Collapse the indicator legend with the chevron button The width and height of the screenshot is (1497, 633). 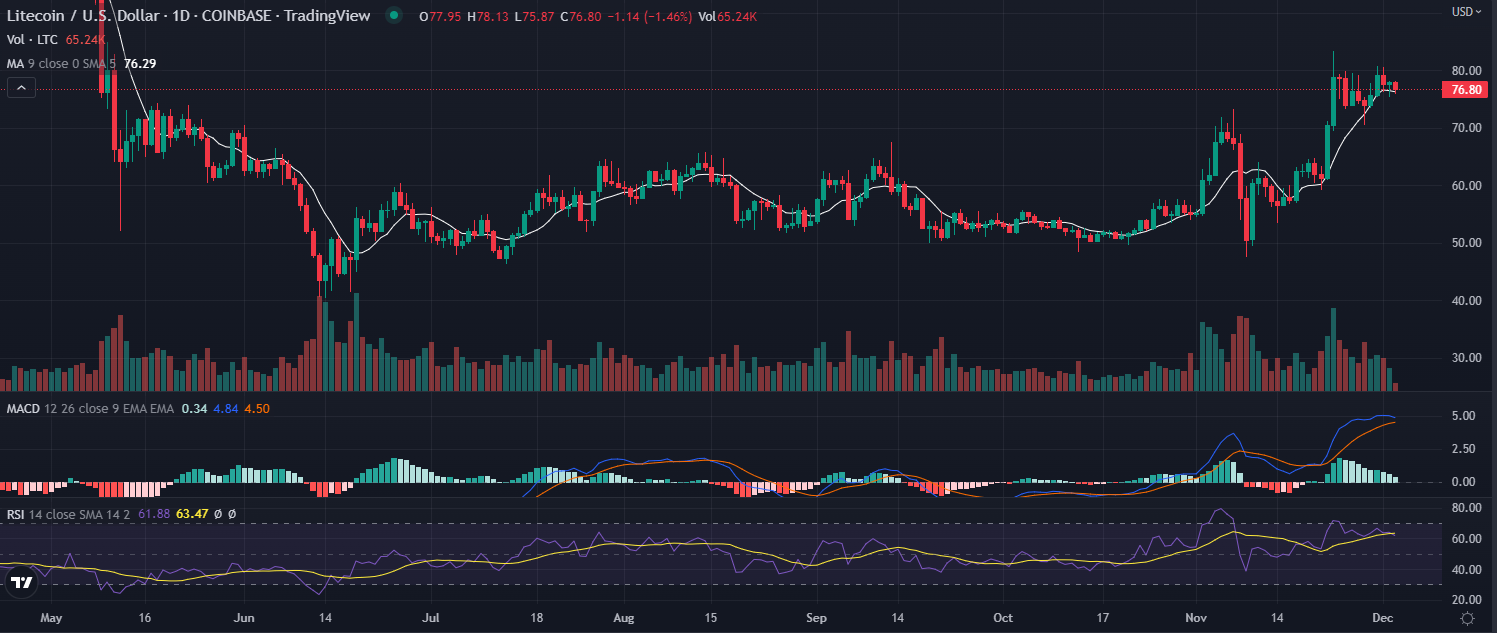[x=21, y=88]
